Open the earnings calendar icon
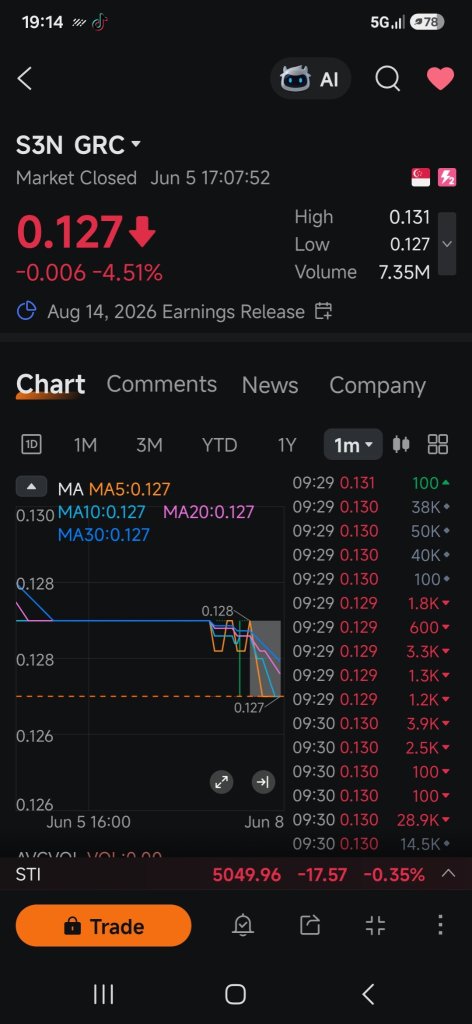This screenshot has height=1024, width=472. tap(323, 311)
